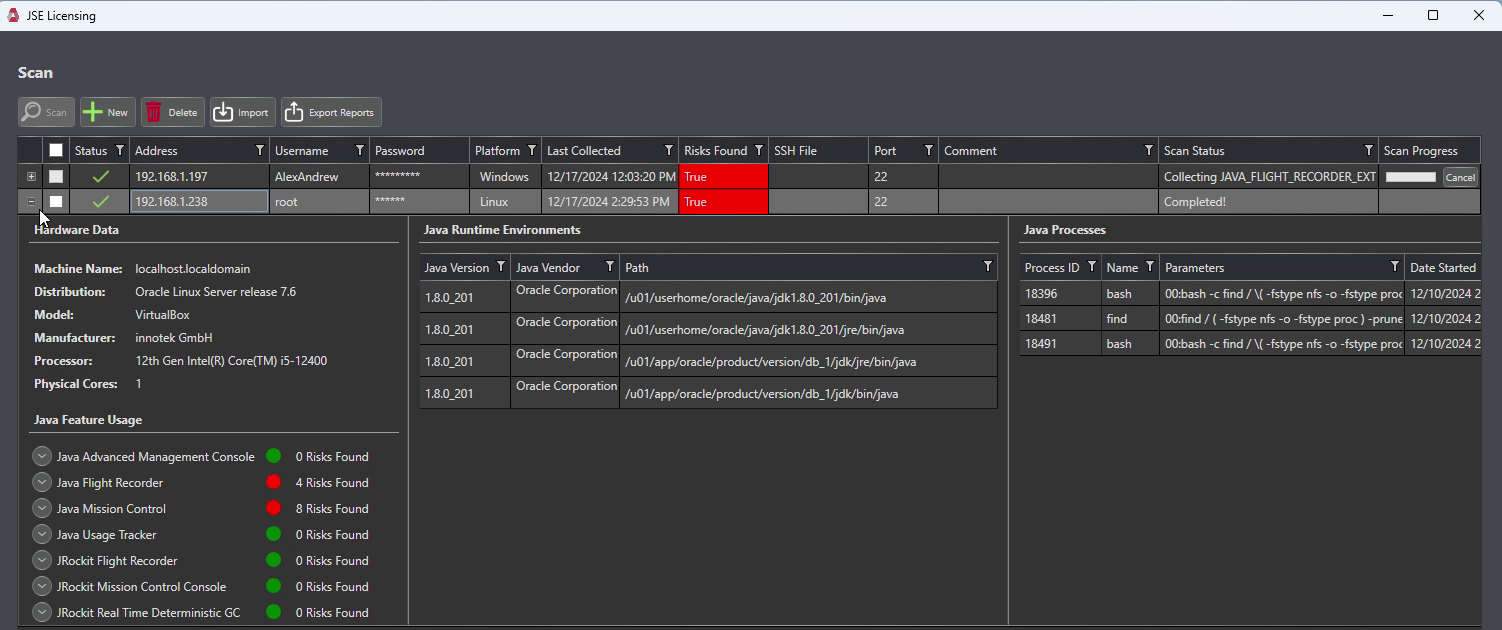
Task: Open filter for Comment column
Action: tap(1149, 150)
